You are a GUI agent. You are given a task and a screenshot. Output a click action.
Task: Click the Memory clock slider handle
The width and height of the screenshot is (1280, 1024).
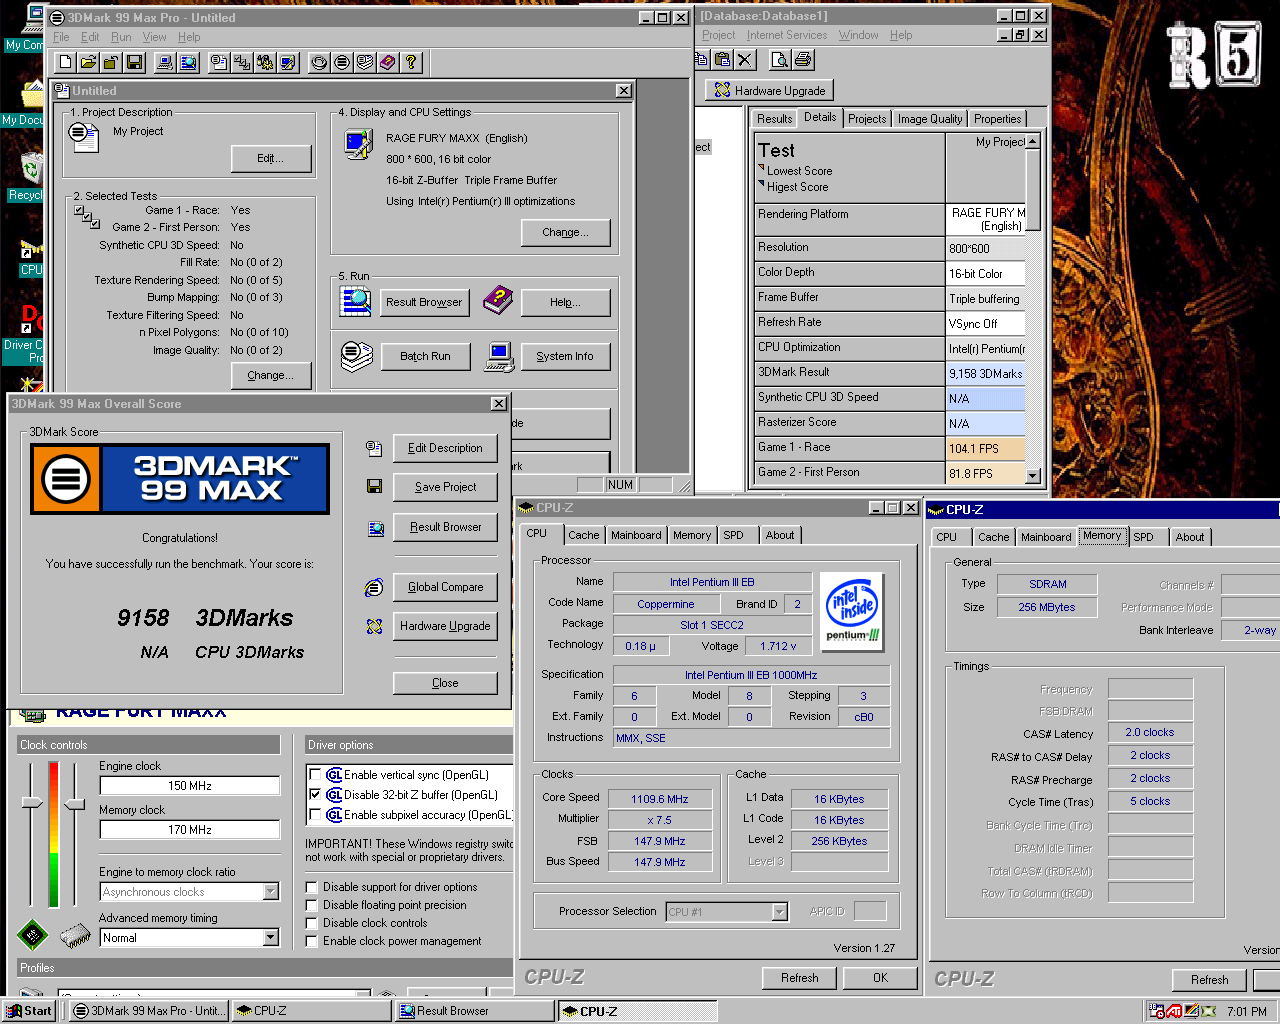[x=74, y=803]
